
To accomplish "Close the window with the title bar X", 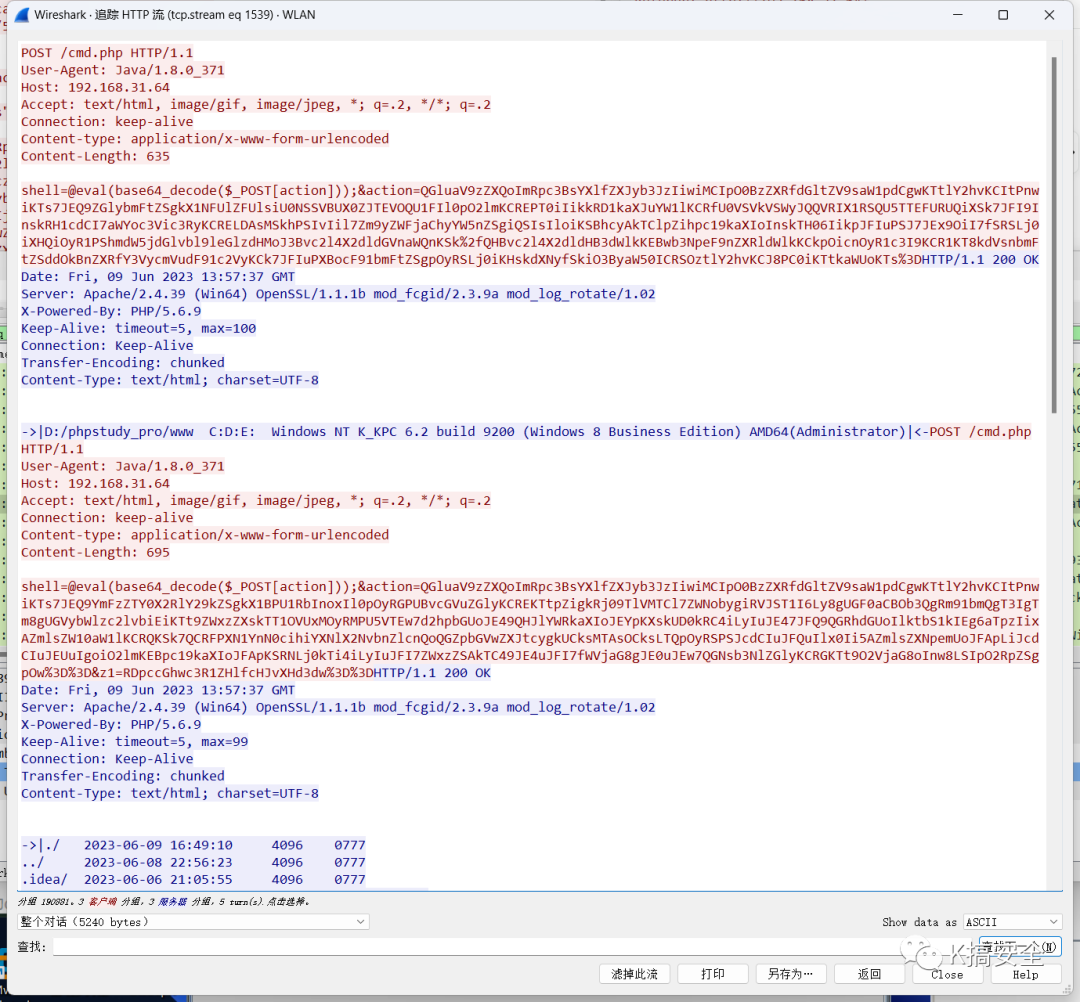I will pos(1049,14).
